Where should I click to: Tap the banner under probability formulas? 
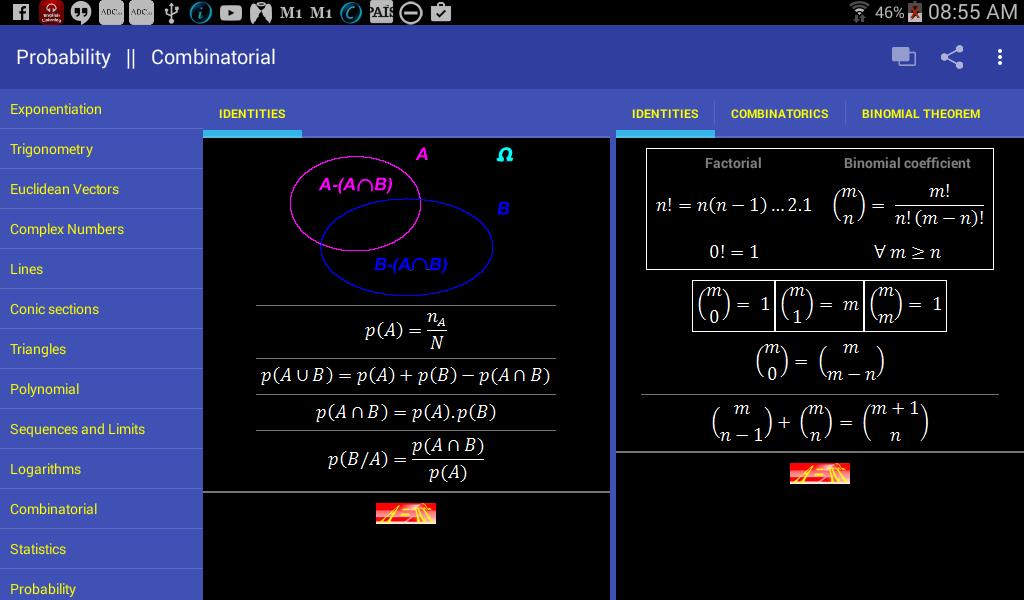click(405, 513)
